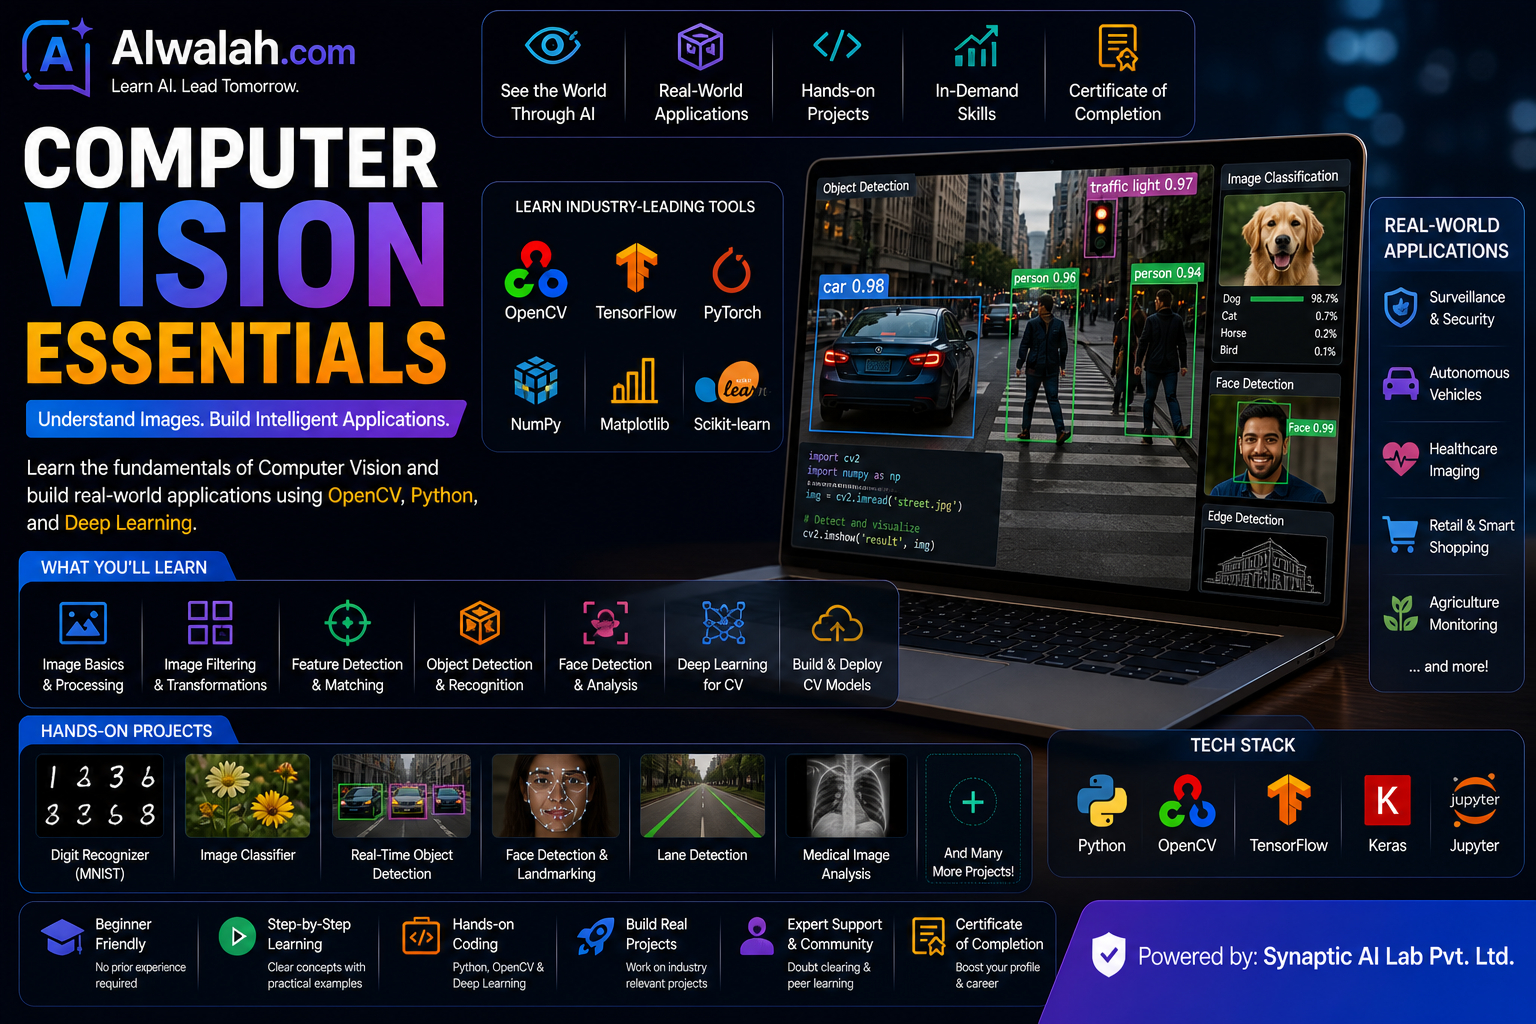
Task: Click the Dog 98.7% confidence bar
Action: [1276, 298]
